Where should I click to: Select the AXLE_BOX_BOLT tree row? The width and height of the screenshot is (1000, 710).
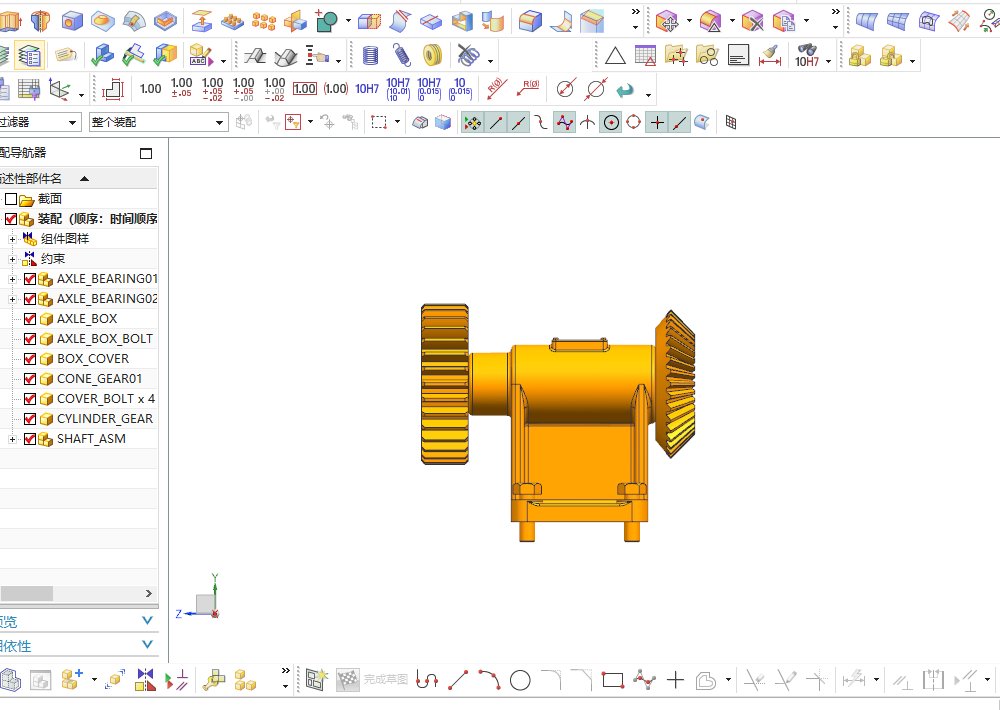tap(78, 339)
